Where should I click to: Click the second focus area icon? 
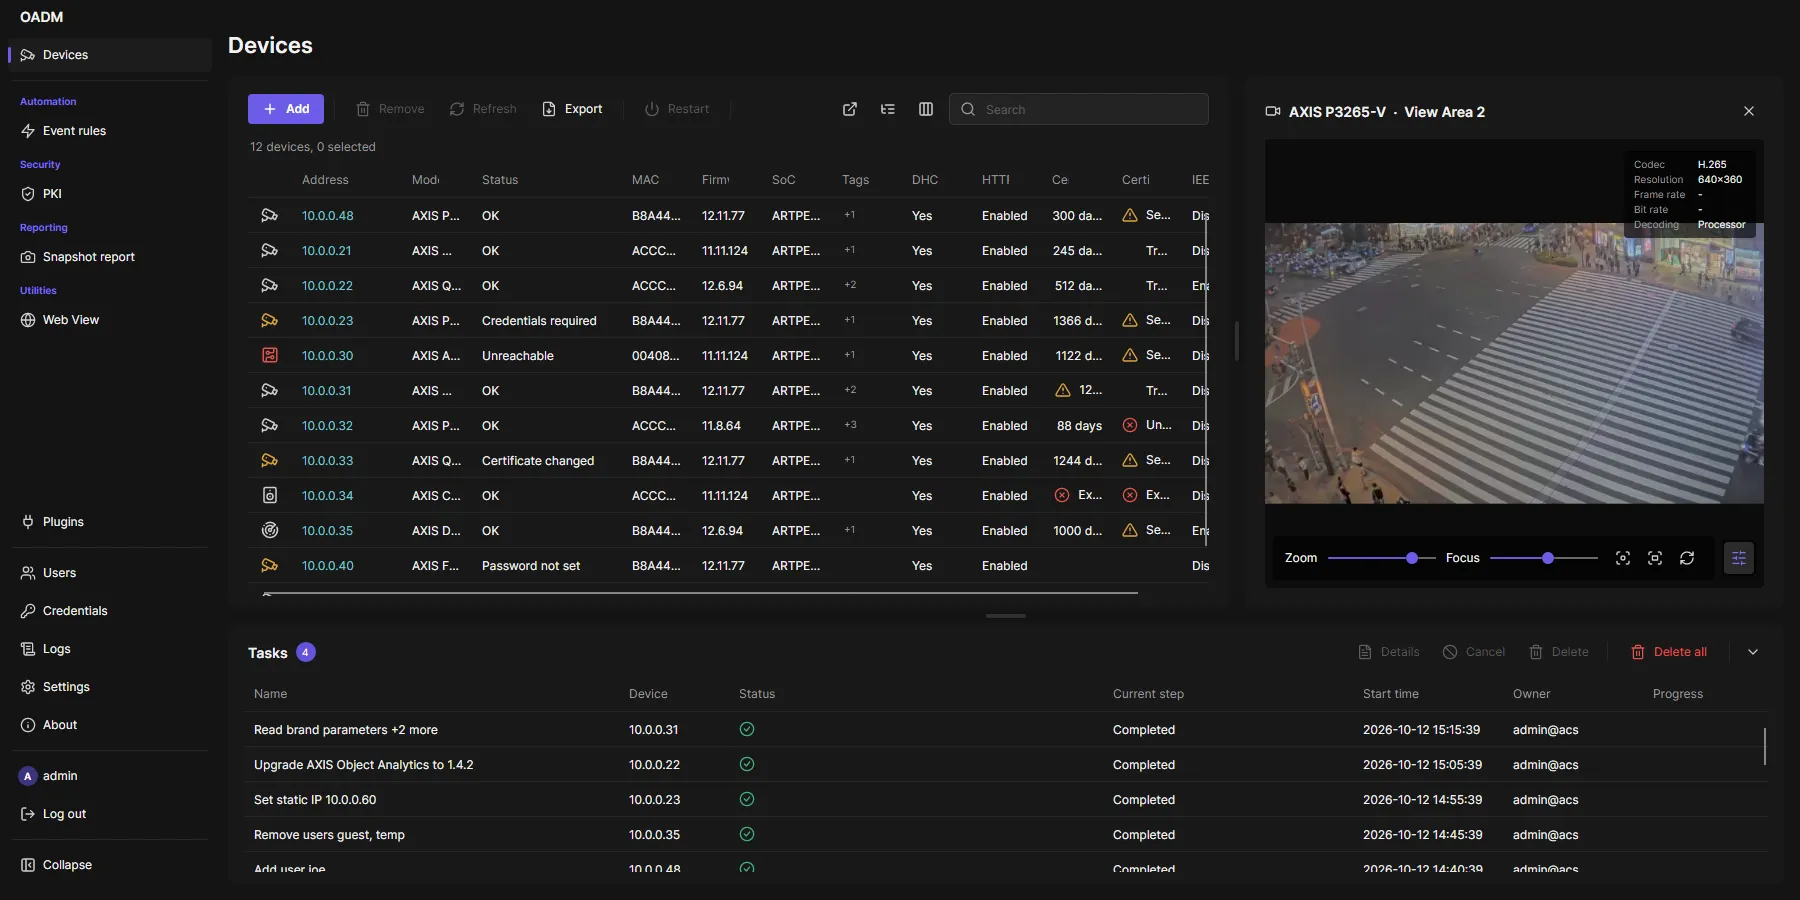pos(1655,558)
